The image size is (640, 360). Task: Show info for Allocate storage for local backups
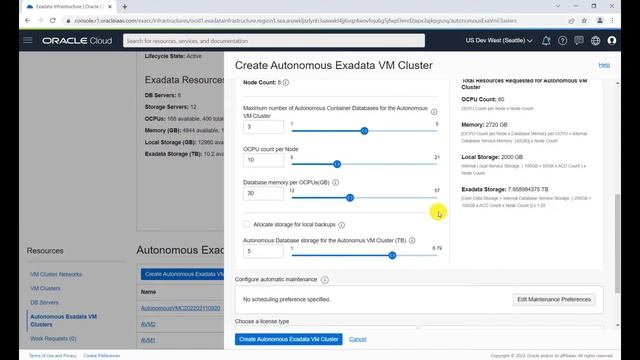point(342,225)
